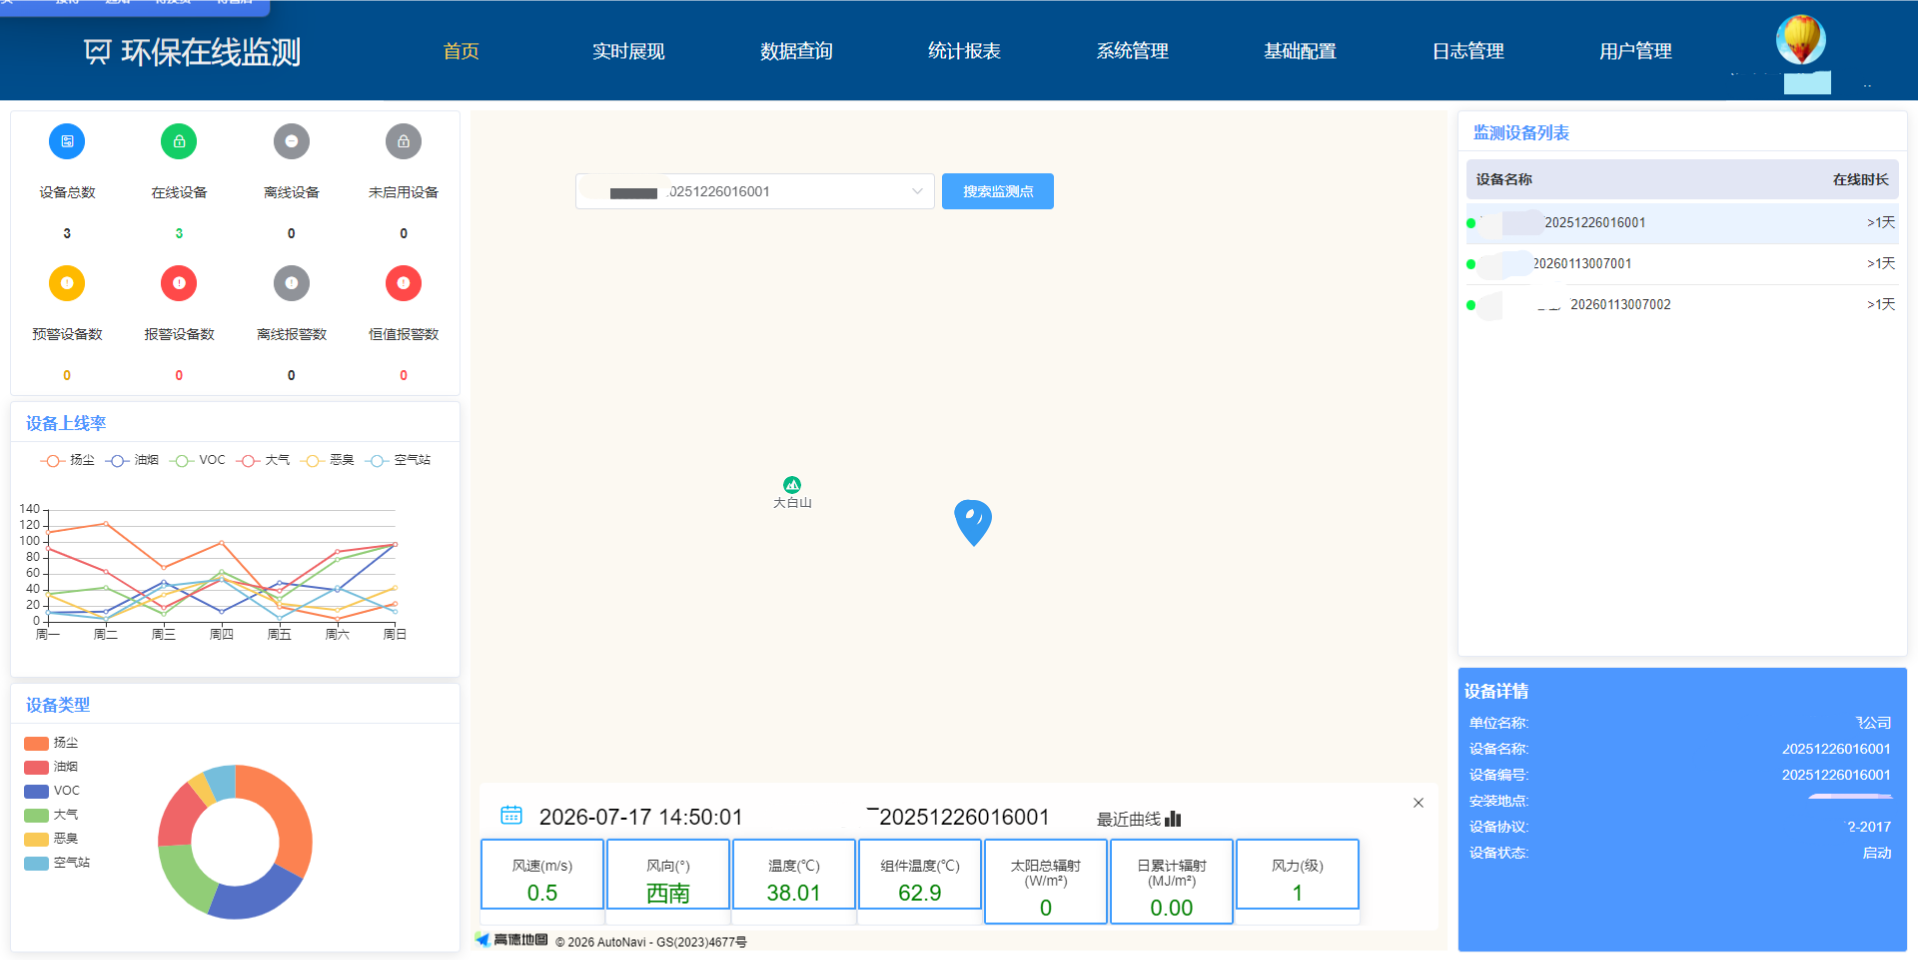
Task: Toggle 扬尘 series in line chart legend
Action: 67,460
